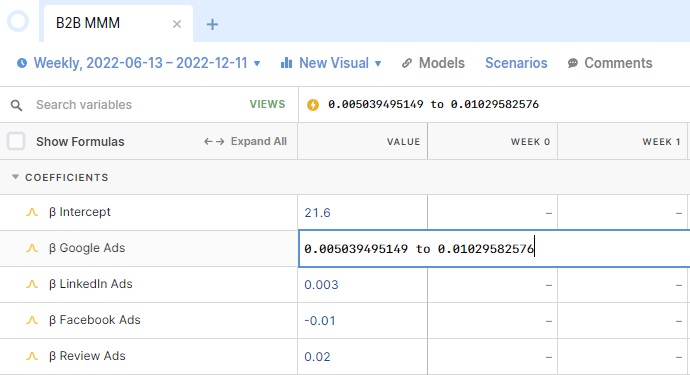Open the Scenarios link
The width and height of the screenshot is (690, 375).
pyautogui.click(x=516, y=63)
